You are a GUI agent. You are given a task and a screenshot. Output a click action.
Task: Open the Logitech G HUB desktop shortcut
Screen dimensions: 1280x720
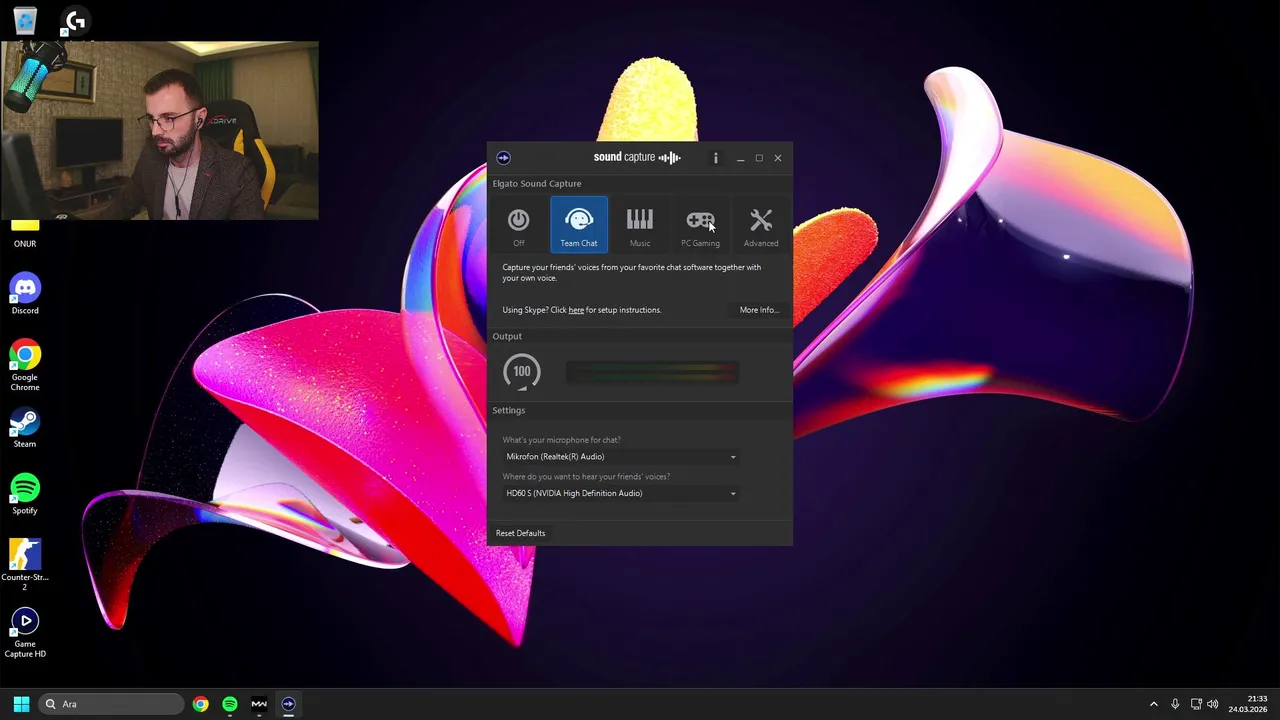75,20
